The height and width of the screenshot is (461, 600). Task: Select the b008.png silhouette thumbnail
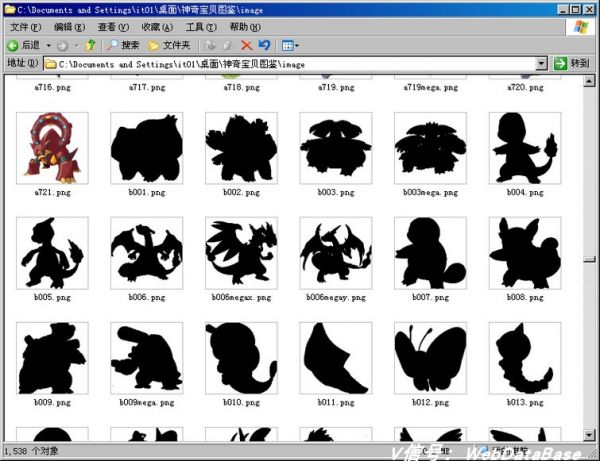click(x=525, y=253)
